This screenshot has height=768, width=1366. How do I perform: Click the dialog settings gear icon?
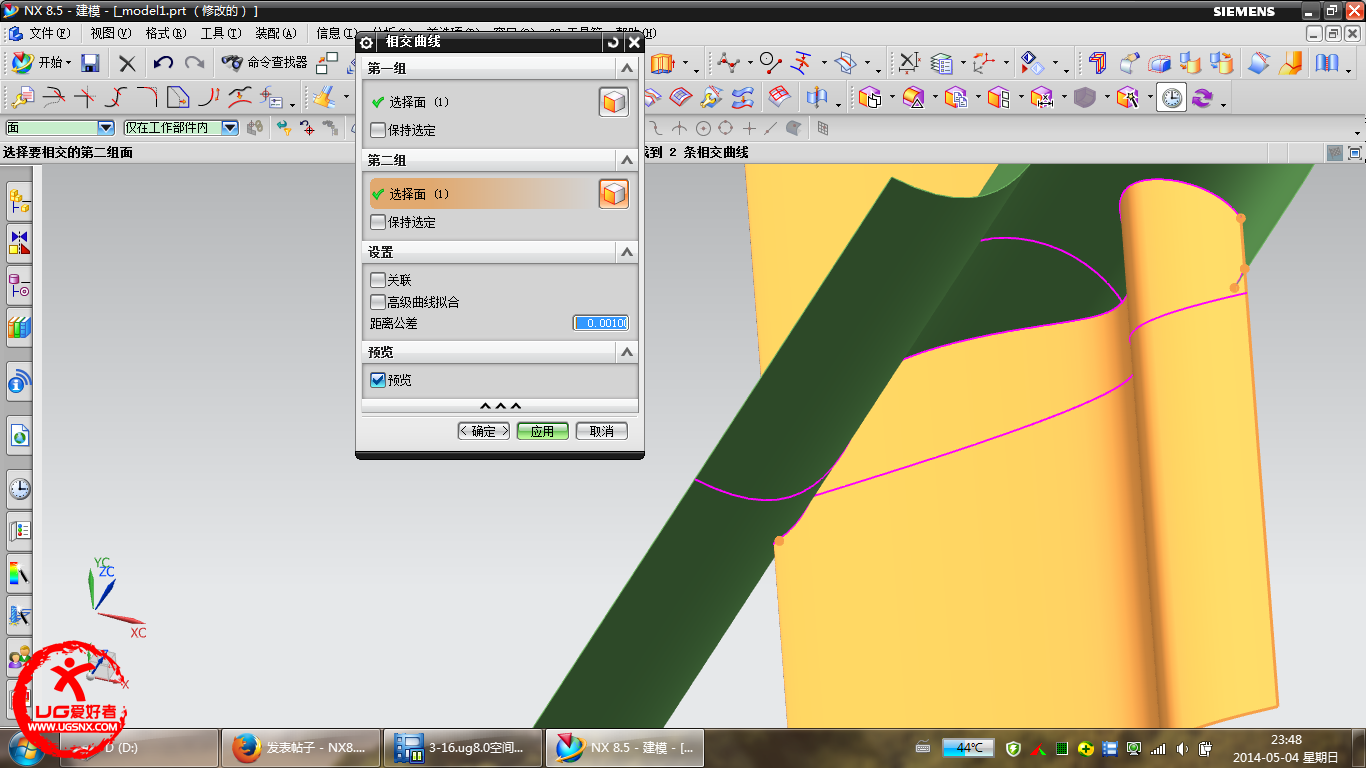click(366, 43)
